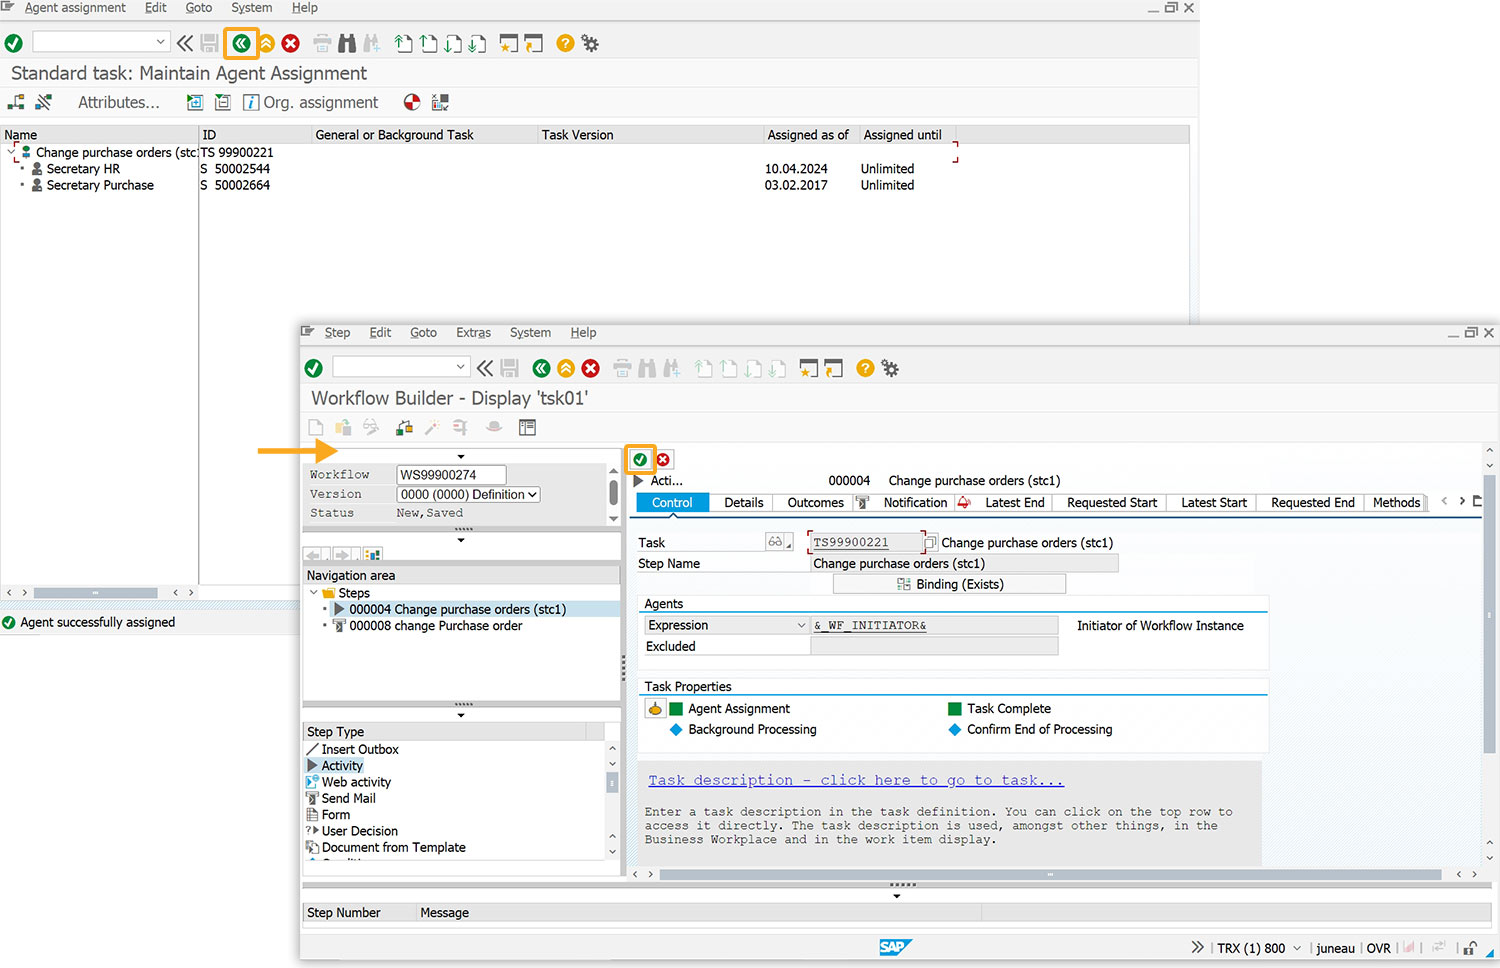Click the red cancel icon beside Transfer checkmark
Image resolution: width=1500 pixels, height=968 pixels.
pyautogui.click(x=663, y=460)
